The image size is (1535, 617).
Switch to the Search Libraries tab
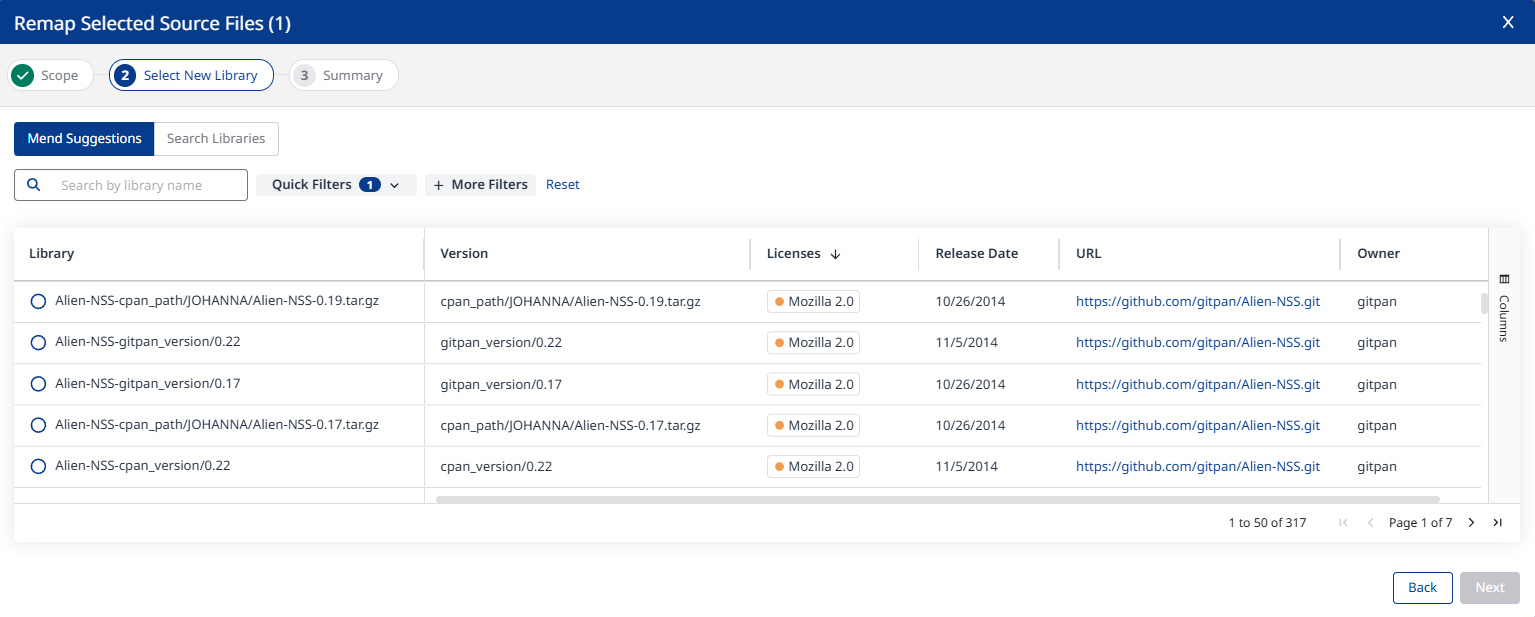[x=216, y=139]
